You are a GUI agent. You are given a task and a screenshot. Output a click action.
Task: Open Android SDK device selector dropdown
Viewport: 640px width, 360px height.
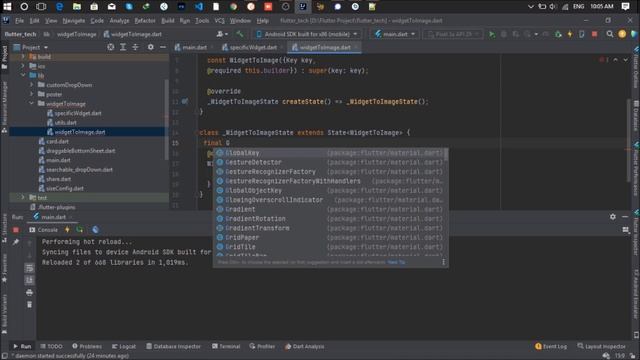307,34
